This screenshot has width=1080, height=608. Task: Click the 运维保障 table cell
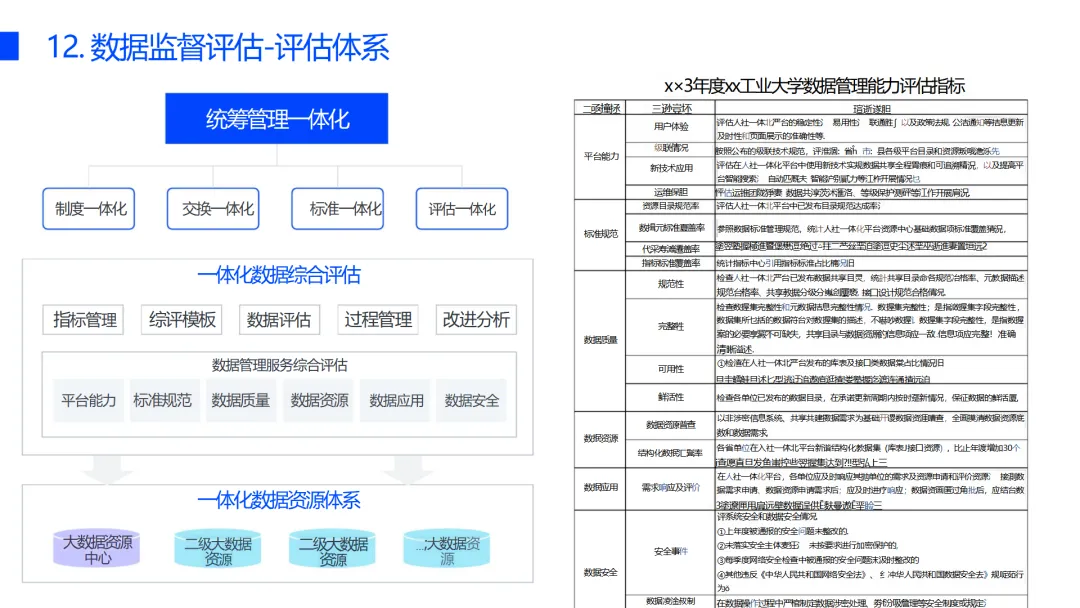click(670, 193)
